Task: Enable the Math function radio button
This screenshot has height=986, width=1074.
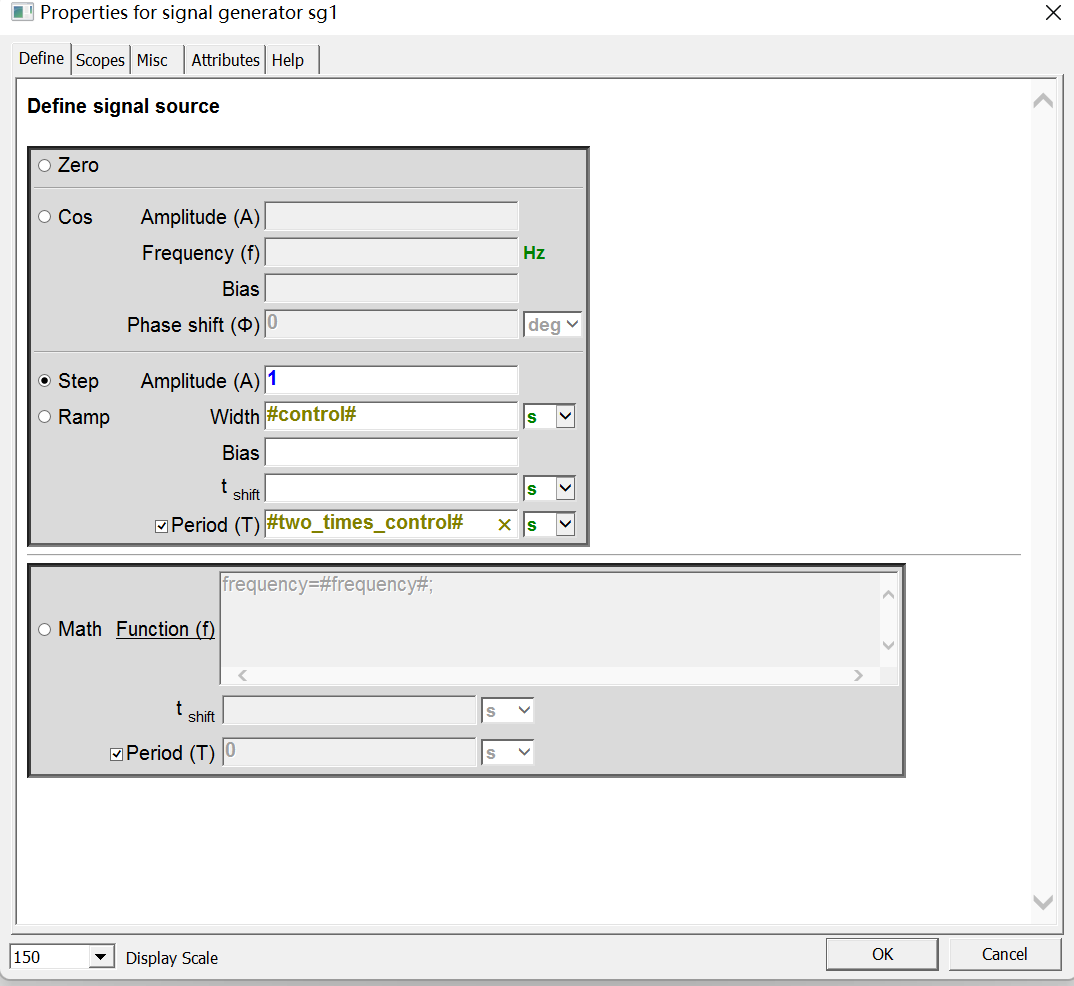Action: 44,629
